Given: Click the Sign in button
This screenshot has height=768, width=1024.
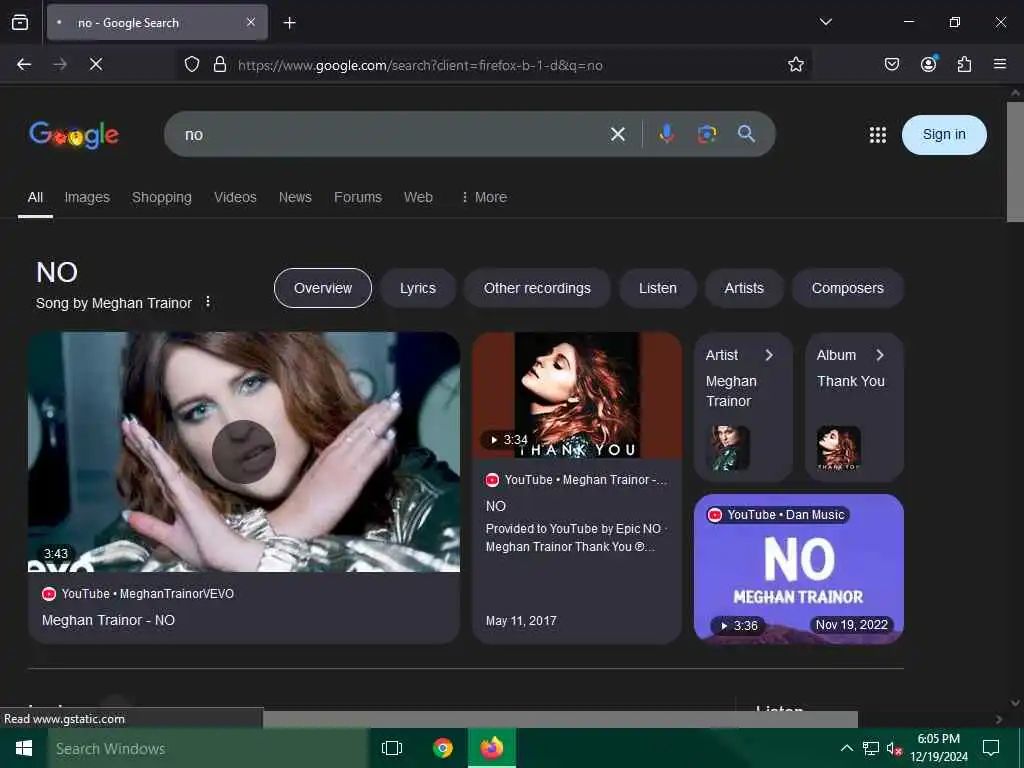Looking at the screenshot, I should point(944,135).
